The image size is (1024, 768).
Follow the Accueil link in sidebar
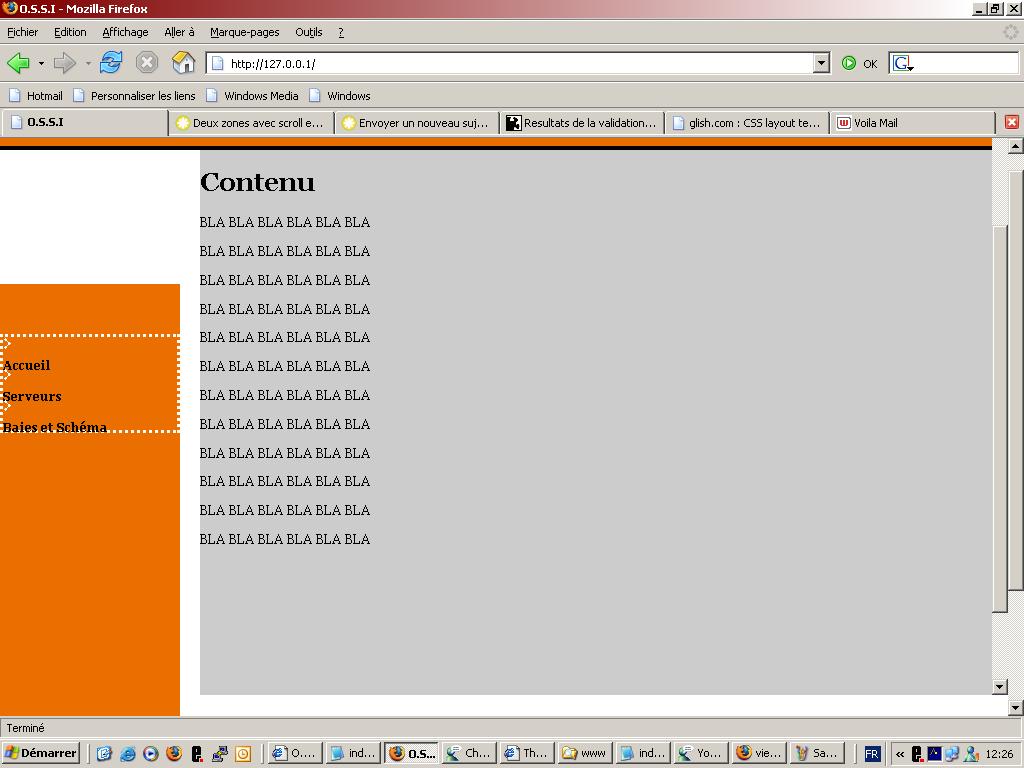27,366
